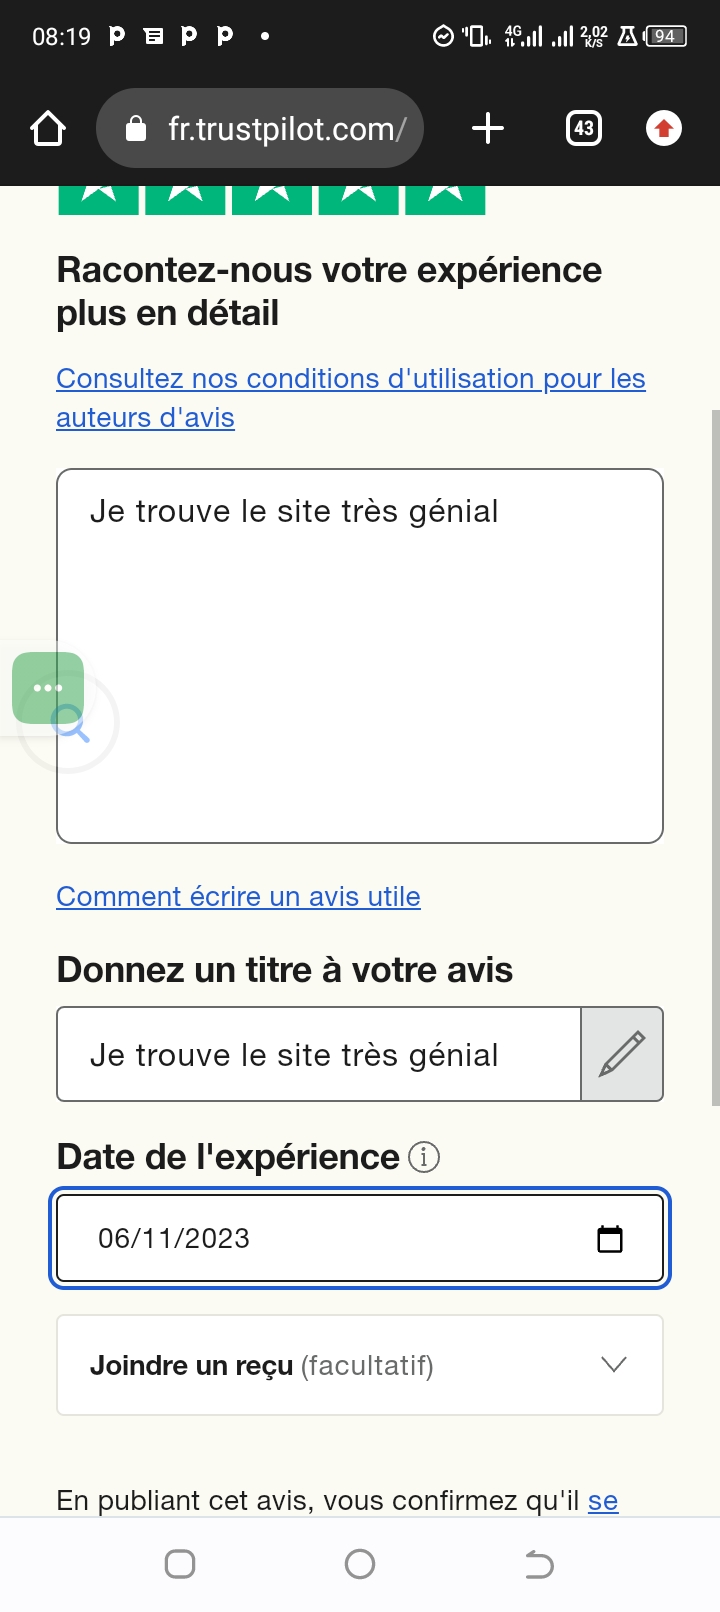Viewport: 720px width, 1612px height.
Task: Tap the green floating three-dots bubble
Action: [48, 688]
